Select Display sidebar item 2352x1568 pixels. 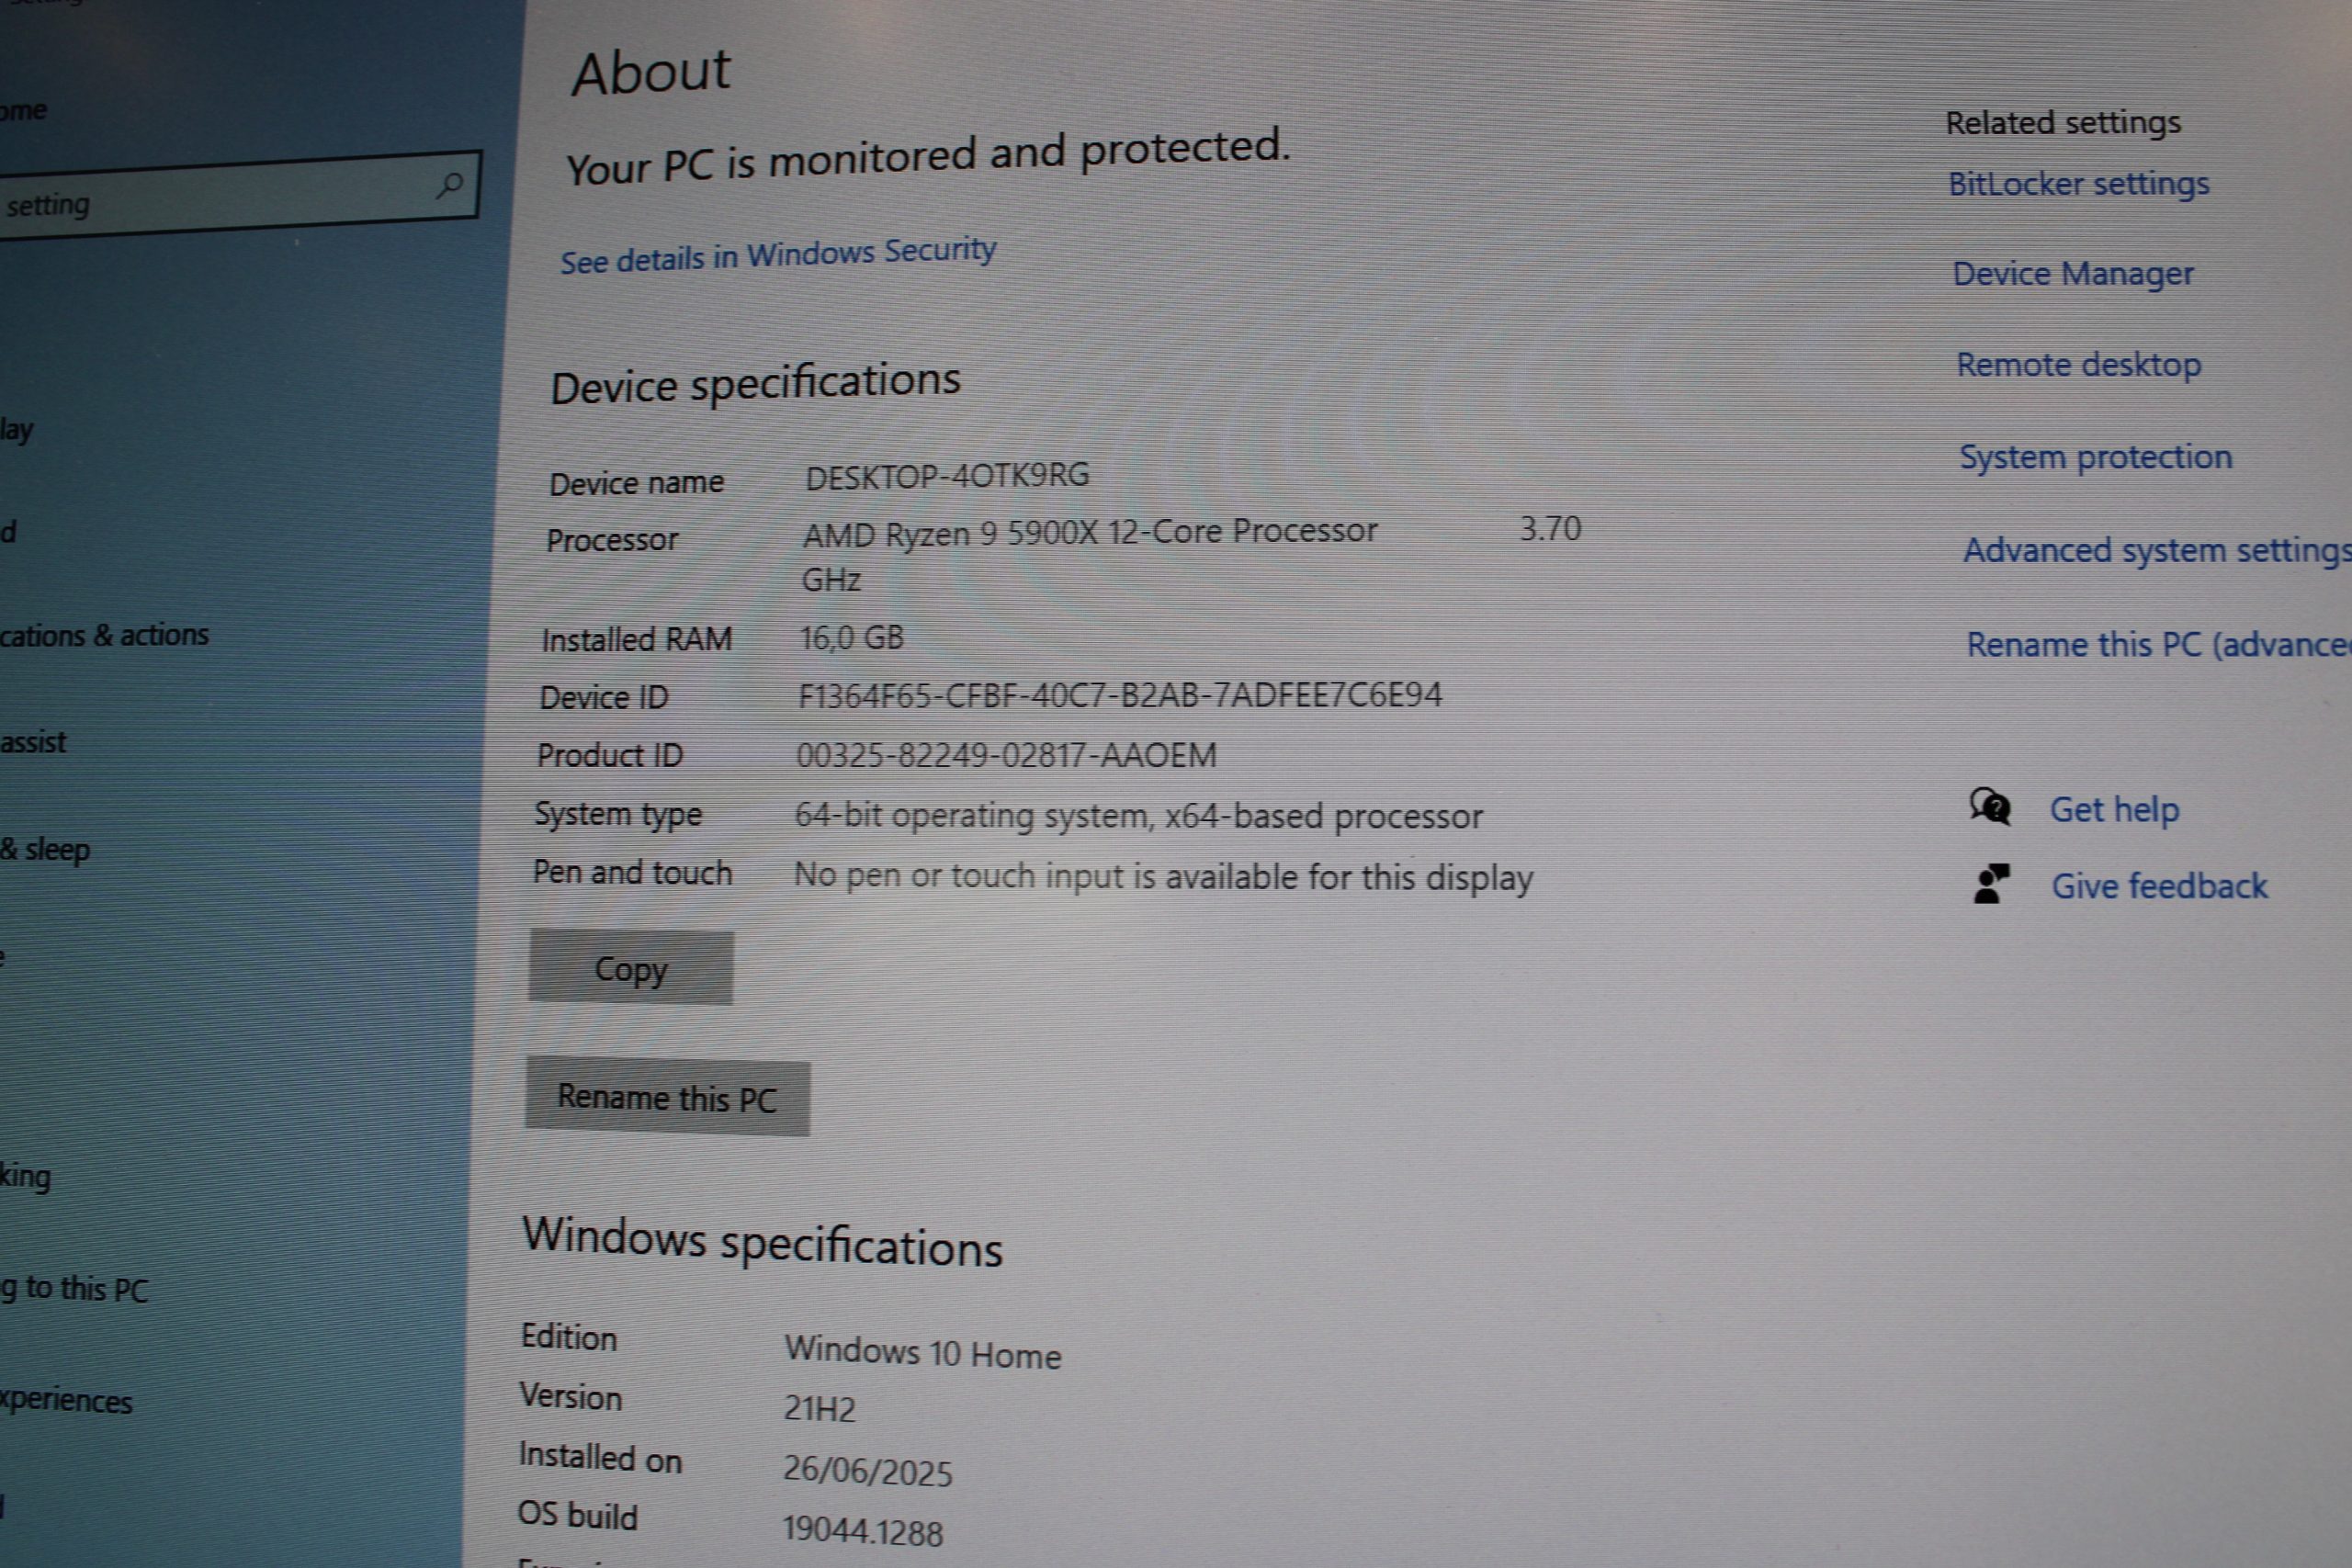point(17,430)
